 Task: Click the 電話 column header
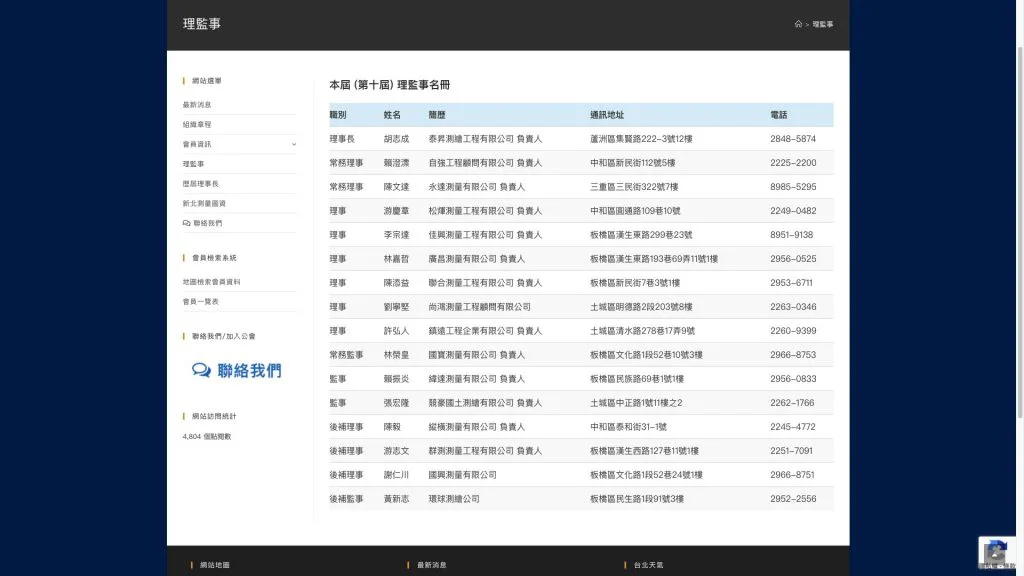click(779, 115)
